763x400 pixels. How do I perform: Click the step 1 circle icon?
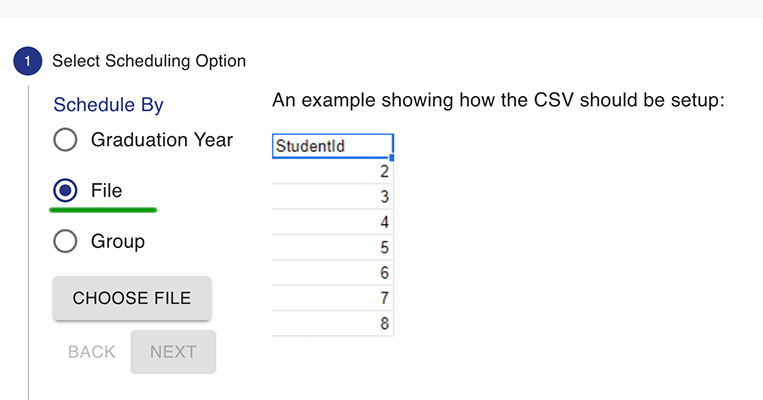tap(28, 61)
